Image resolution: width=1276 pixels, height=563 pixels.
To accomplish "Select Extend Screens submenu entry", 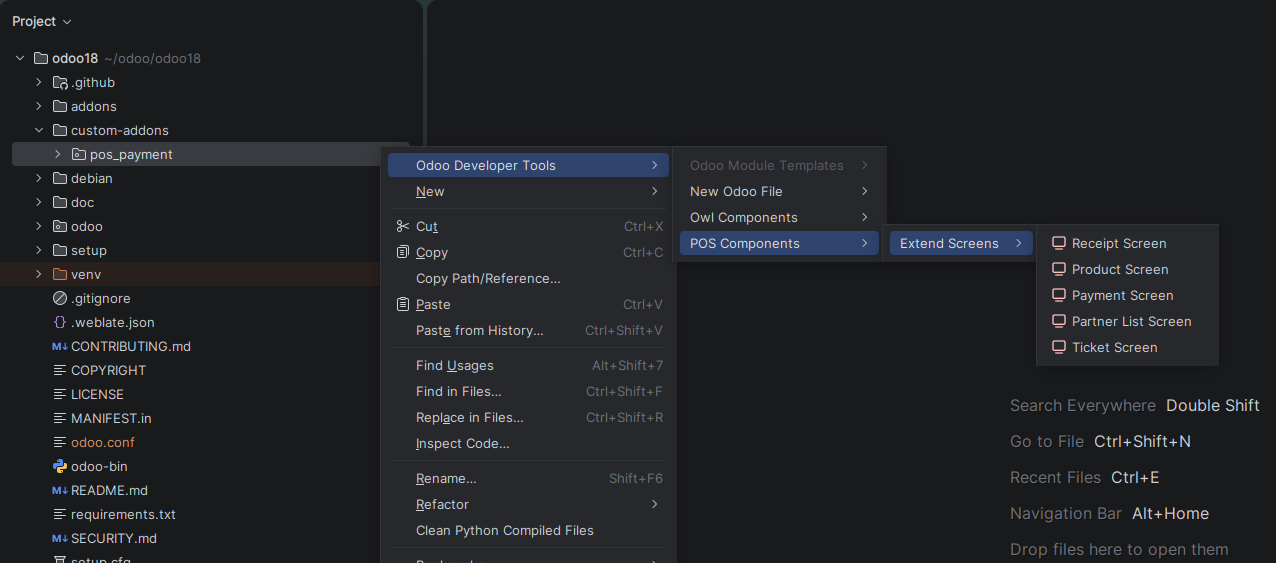I will (961, 243).
